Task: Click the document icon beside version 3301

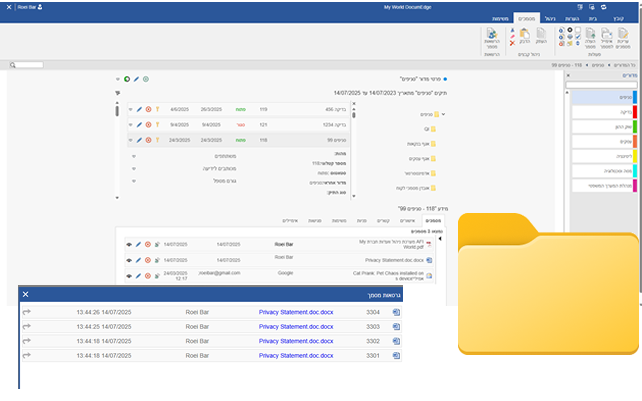Action: (396, 355)
